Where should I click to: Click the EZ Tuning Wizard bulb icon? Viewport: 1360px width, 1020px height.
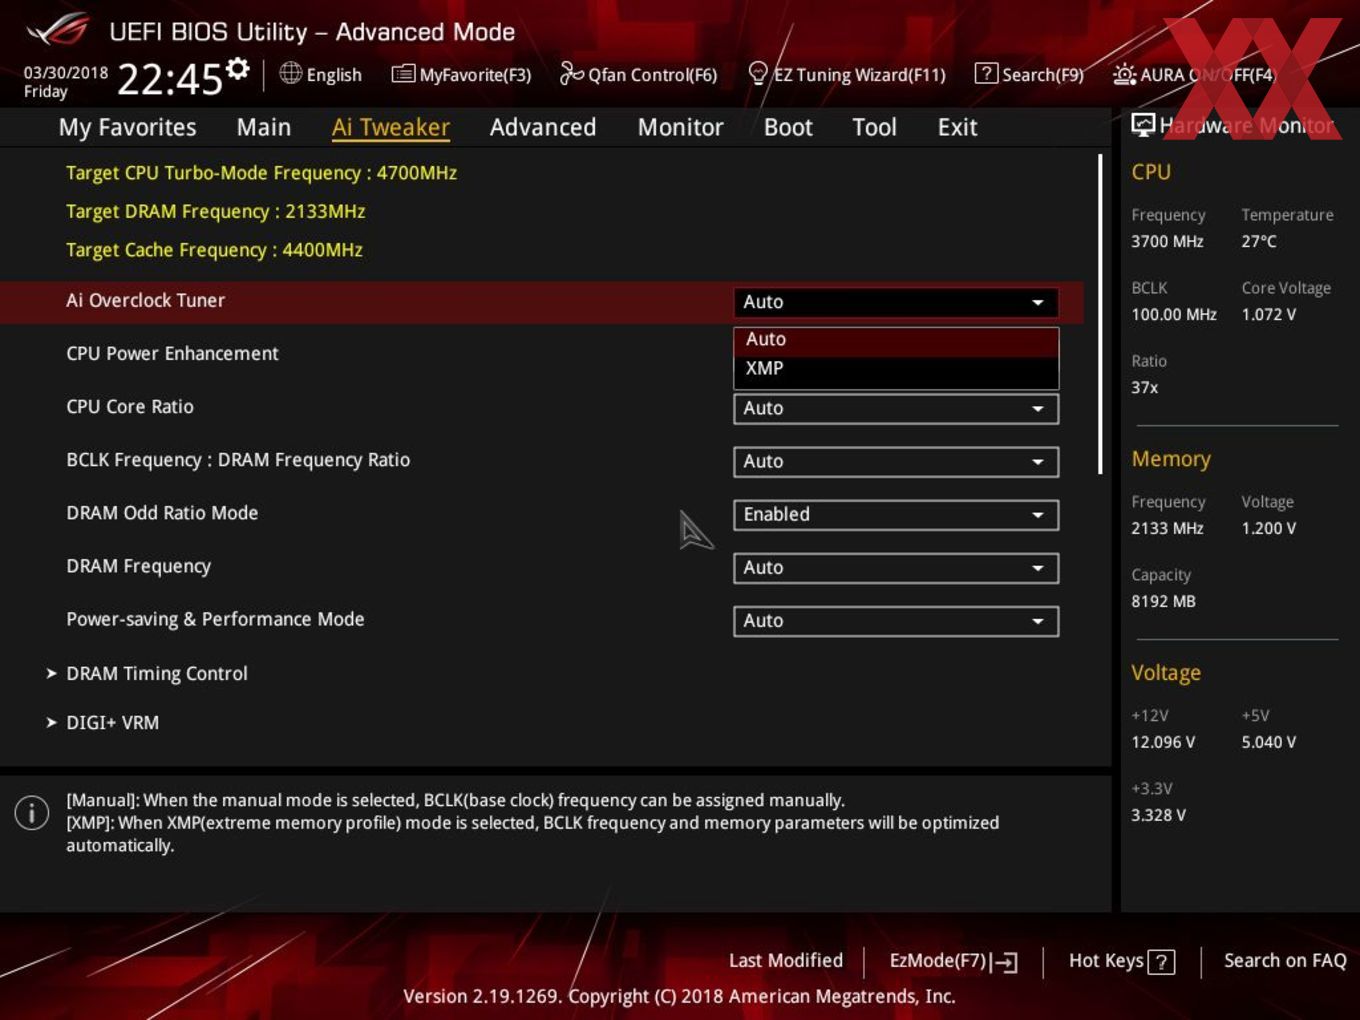(758, 73)
